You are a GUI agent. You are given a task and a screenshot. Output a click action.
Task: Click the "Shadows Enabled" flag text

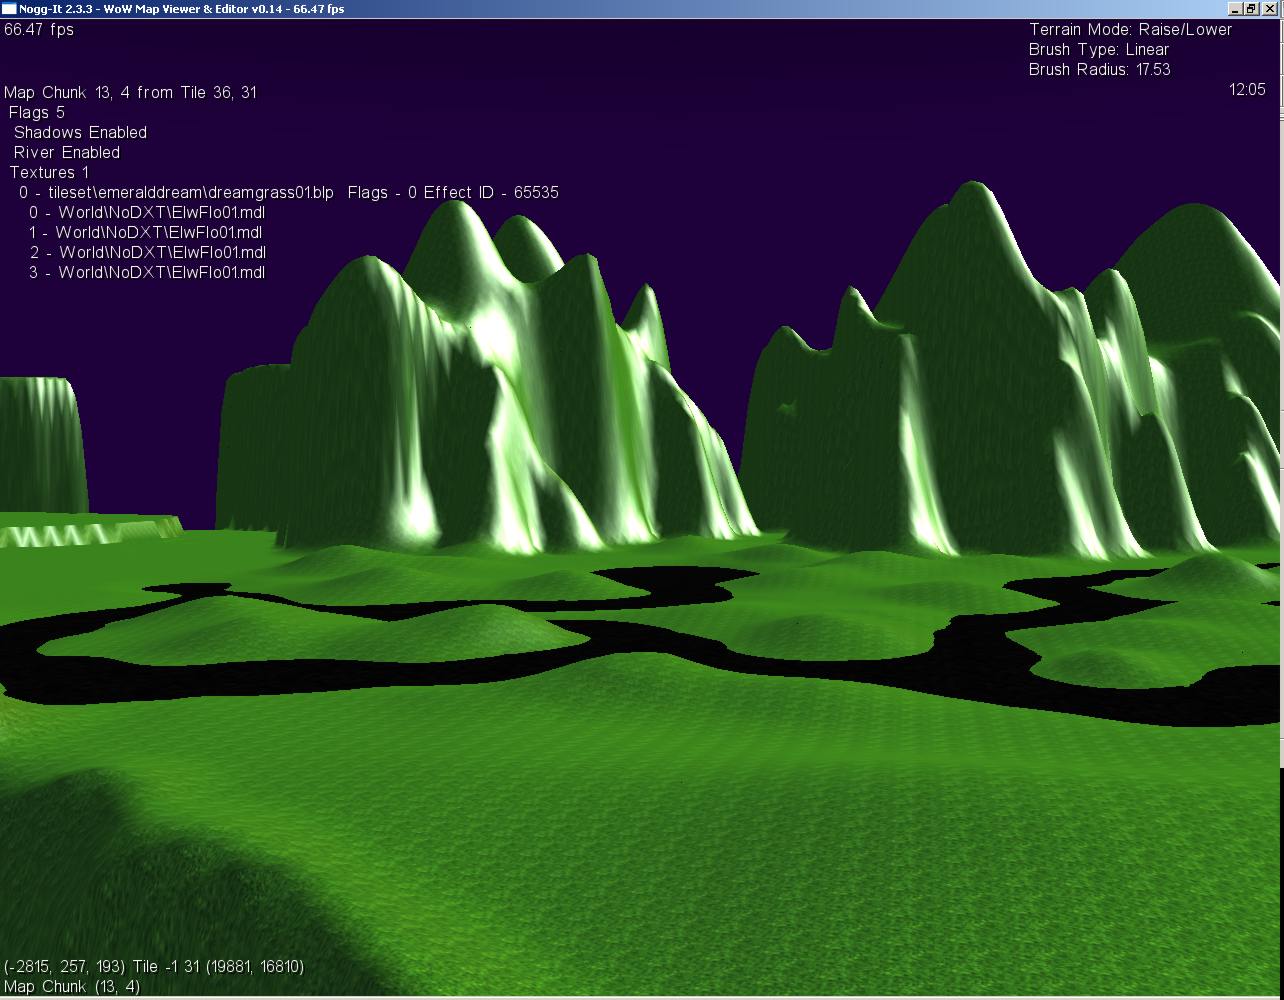[x=80, y=133]
